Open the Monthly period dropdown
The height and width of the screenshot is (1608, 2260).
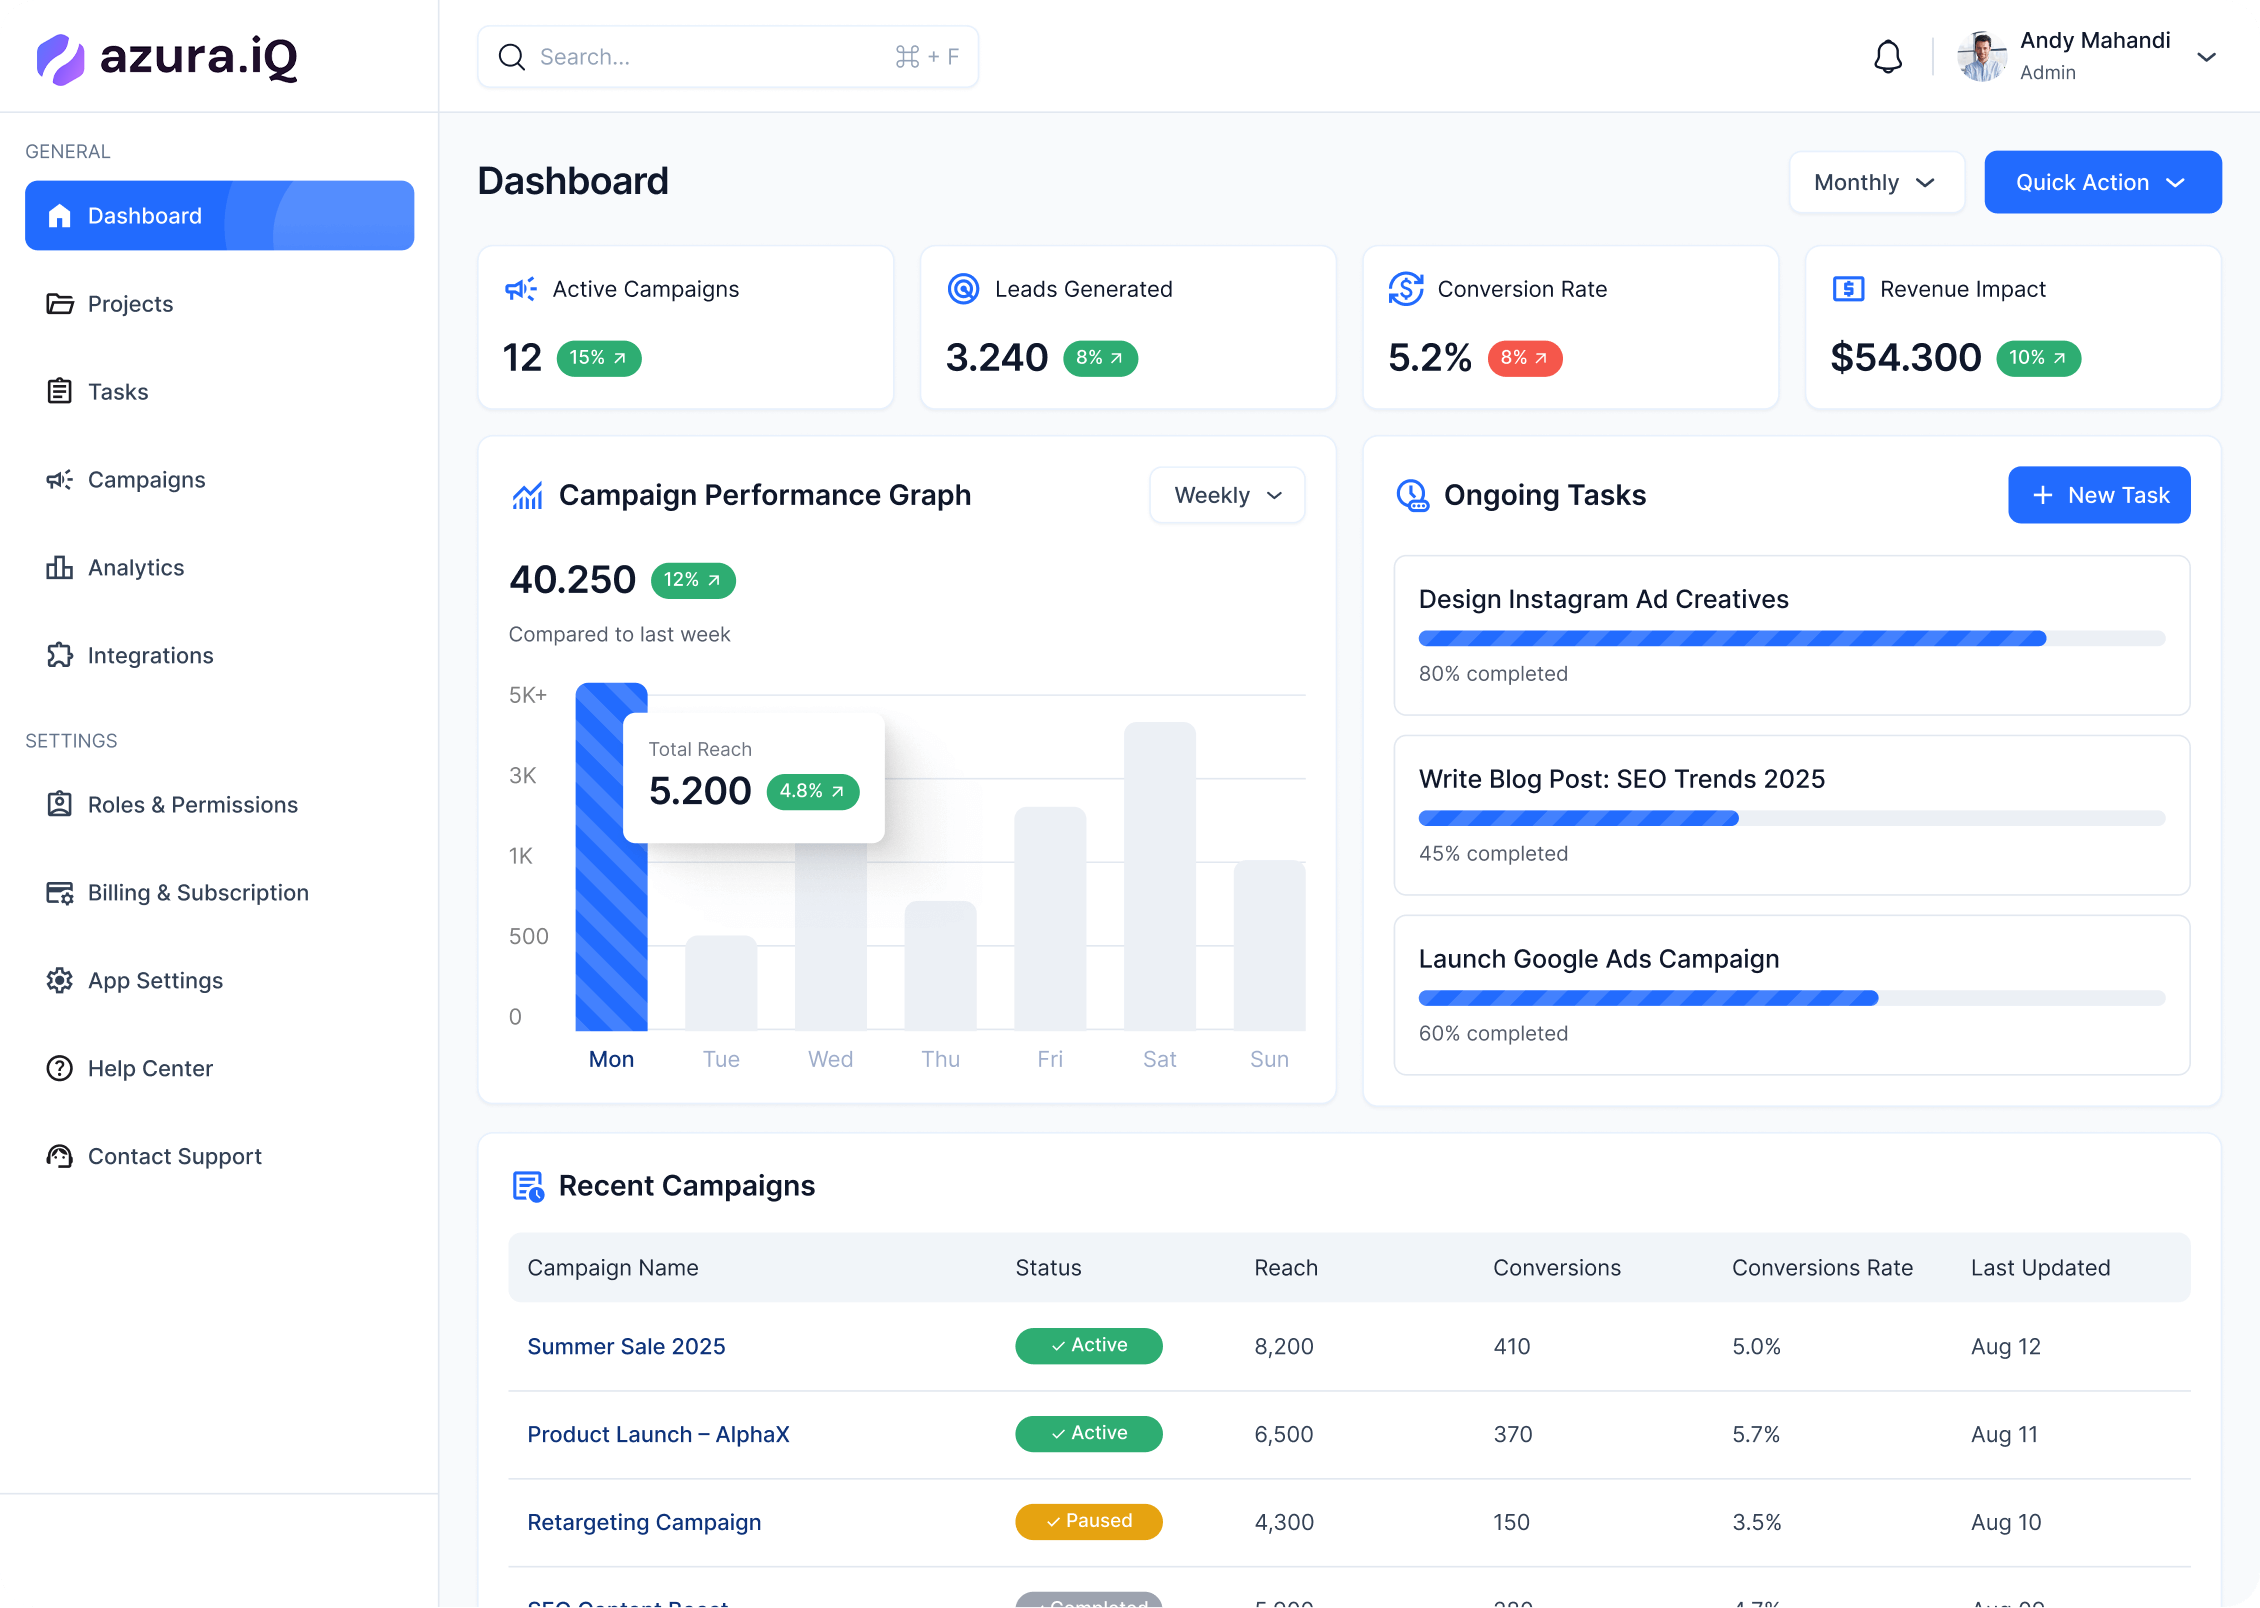point(1876,182)
